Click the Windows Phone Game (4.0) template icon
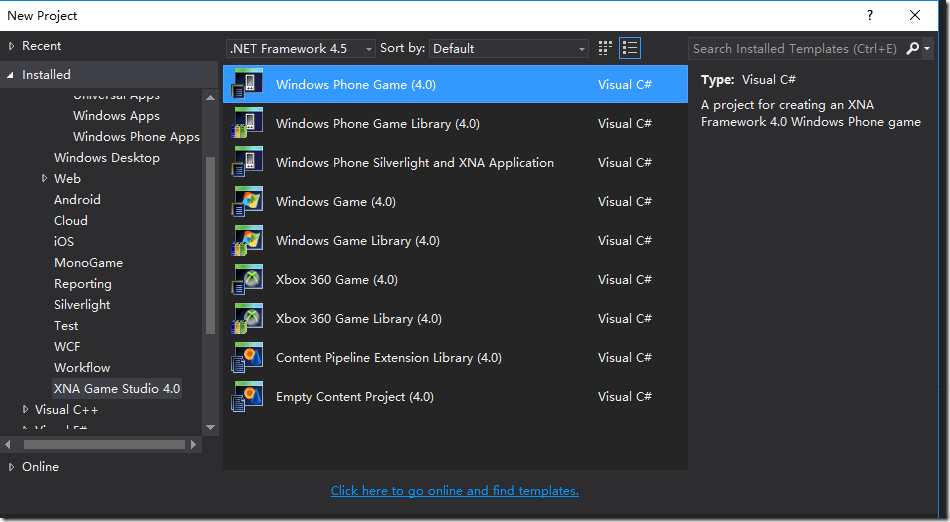The width and height of the screenshot is (950, 522). [x=247, y=84]
